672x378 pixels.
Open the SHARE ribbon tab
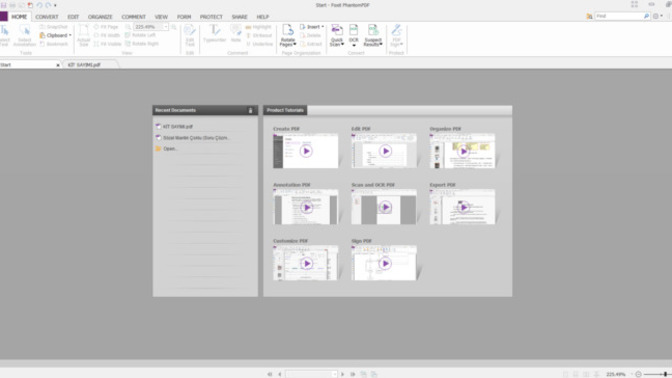[239, 17]
